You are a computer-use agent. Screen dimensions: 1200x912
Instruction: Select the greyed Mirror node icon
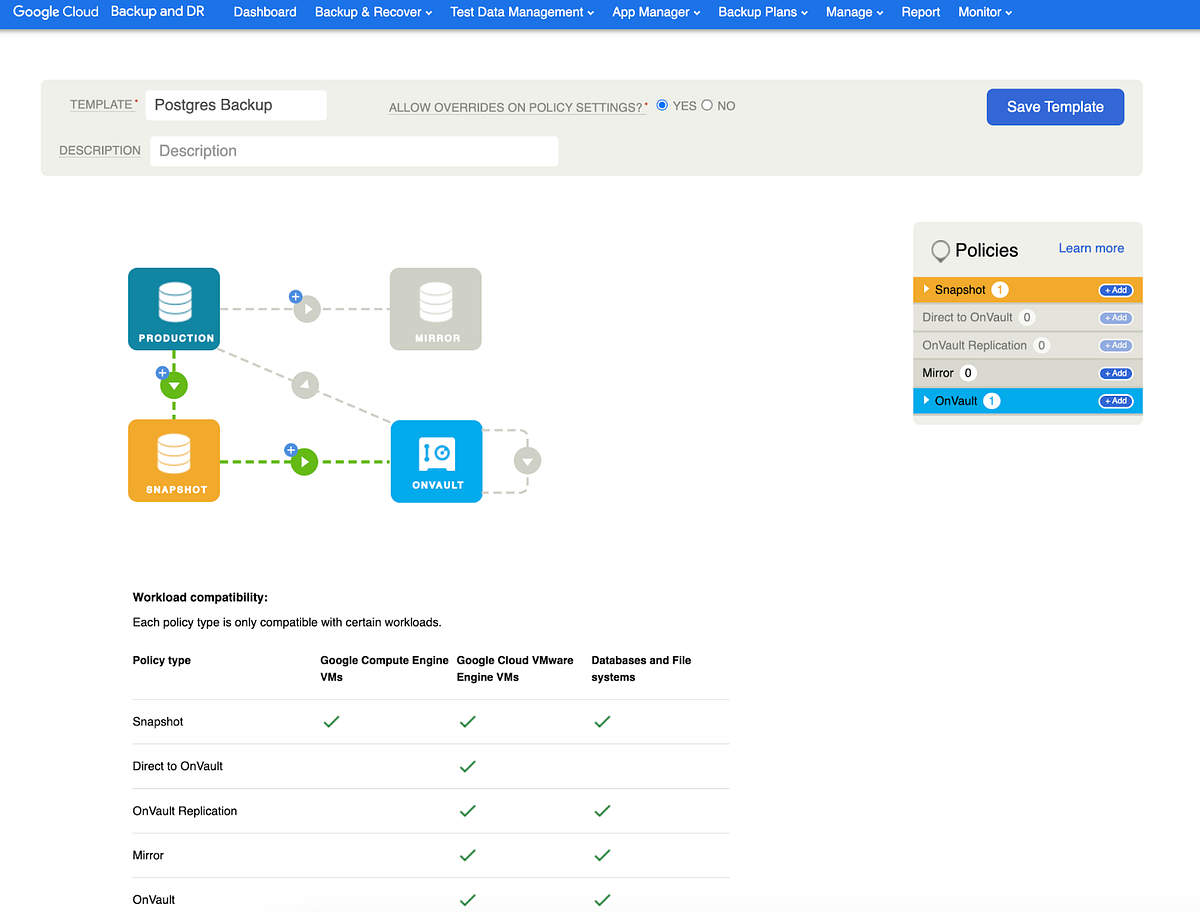coord(436,309)
